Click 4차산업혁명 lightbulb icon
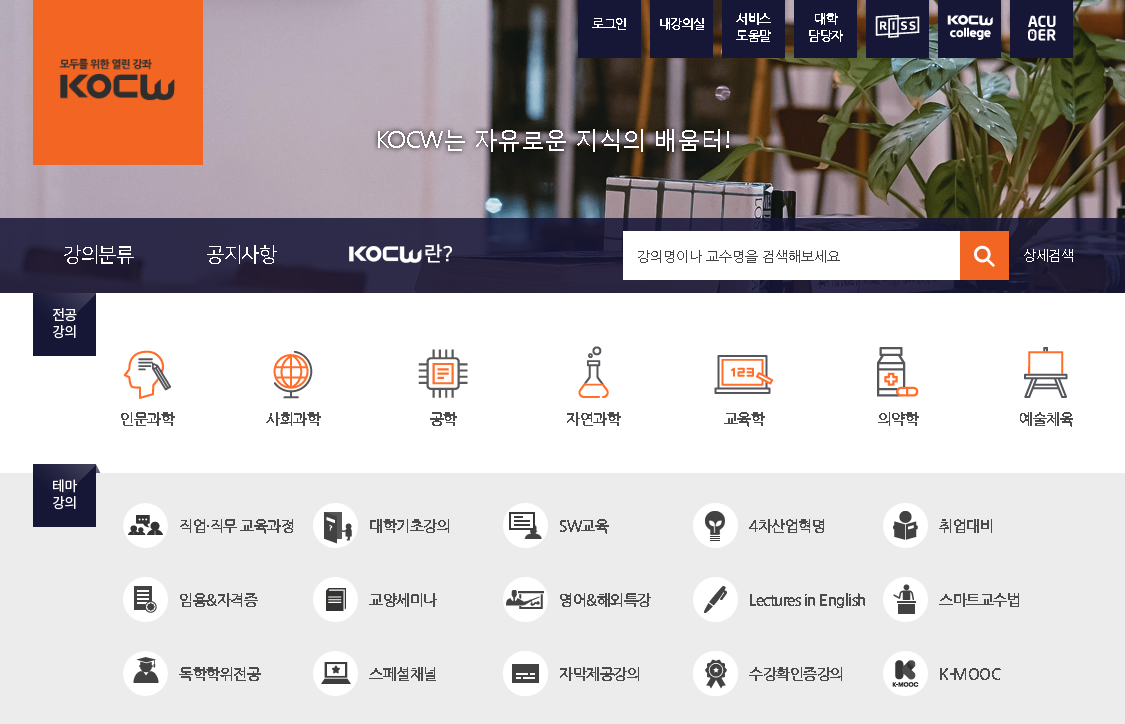This screenshot has height=724, width=1125. coord(715,526)
